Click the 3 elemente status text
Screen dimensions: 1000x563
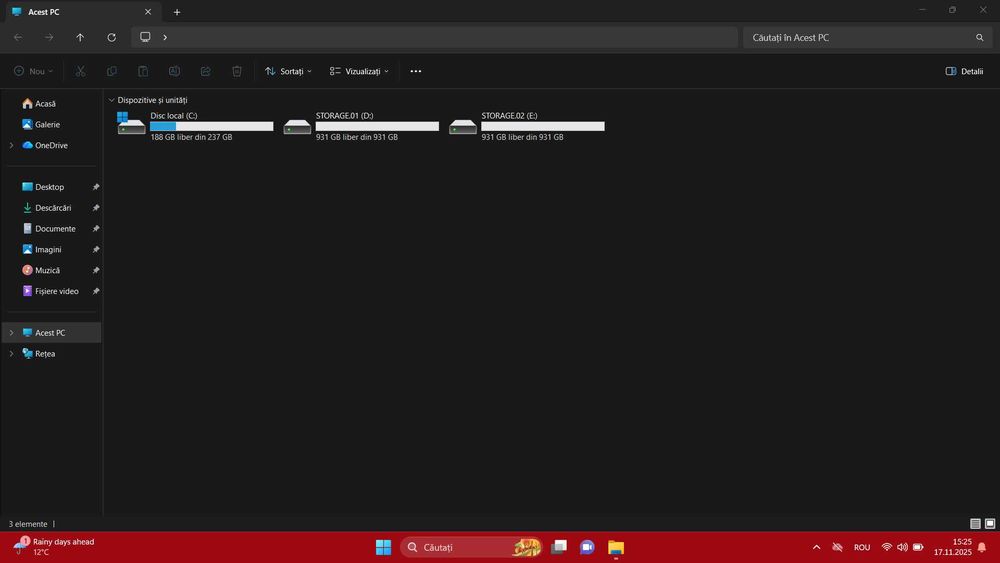point(28,524)
